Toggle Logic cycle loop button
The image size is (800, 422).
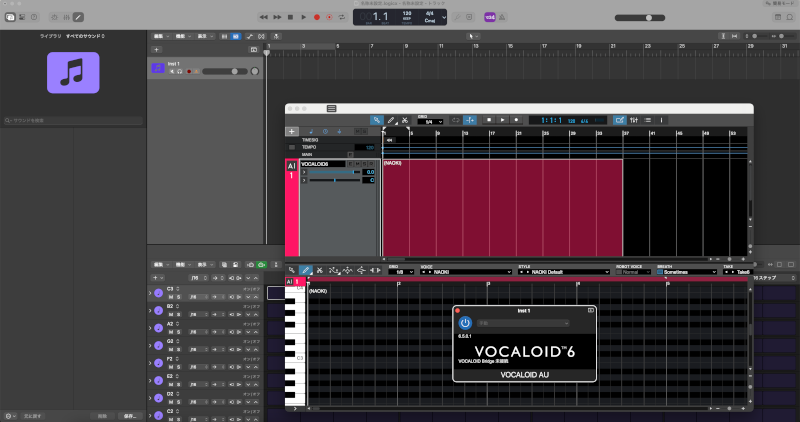tap(342, 17)
